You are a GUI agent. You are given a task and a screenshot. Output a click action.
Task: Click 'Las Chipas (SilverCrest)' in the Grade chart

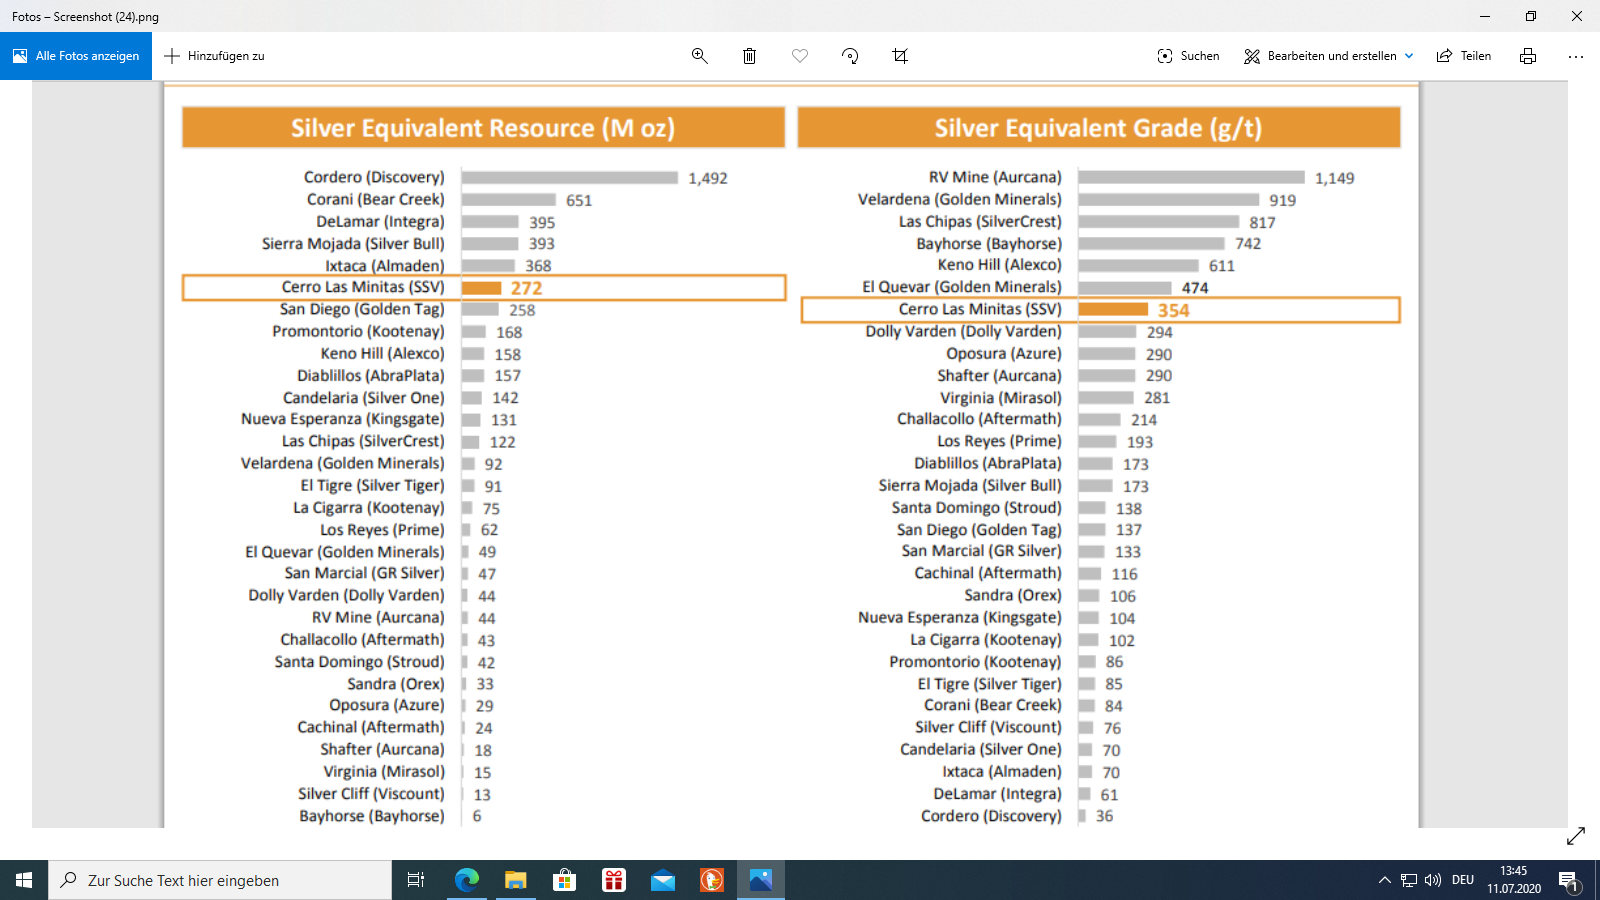[980, 221]
